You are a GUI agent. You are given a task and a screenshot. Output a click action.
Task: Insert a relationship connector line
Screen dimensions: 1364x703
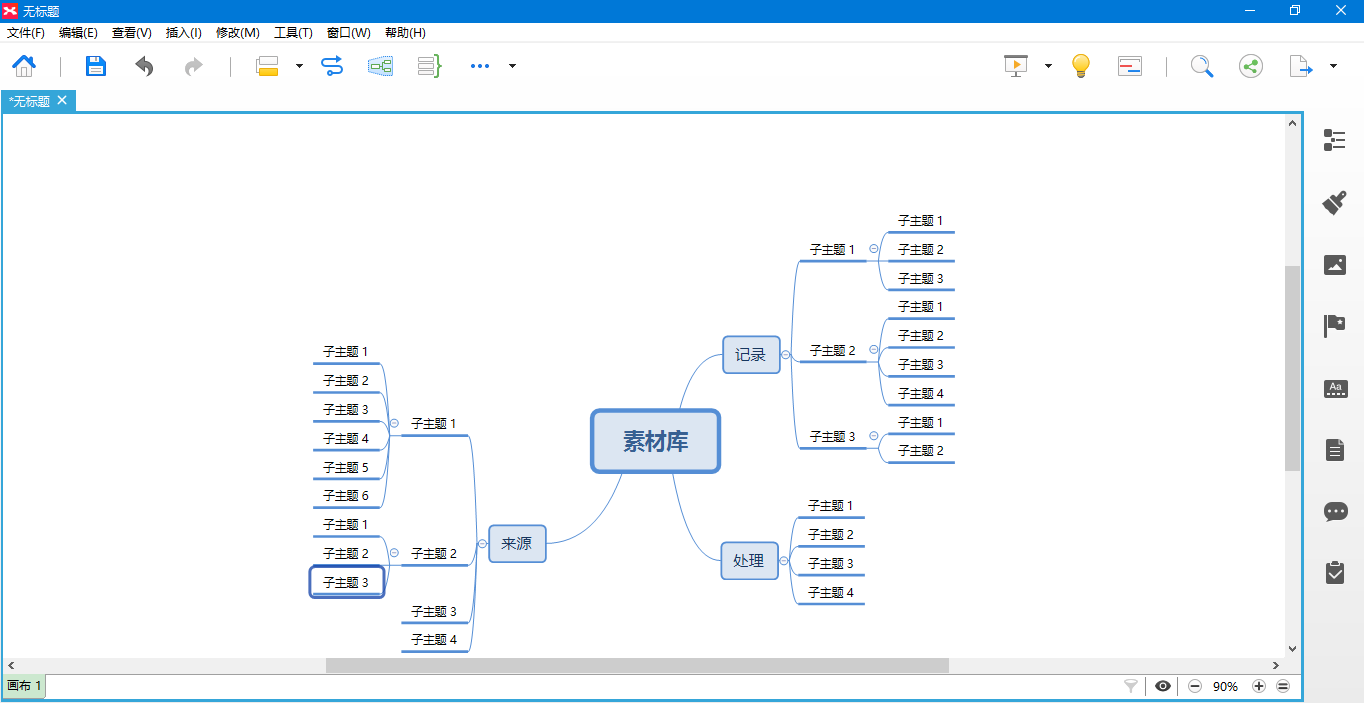[332, 66]
